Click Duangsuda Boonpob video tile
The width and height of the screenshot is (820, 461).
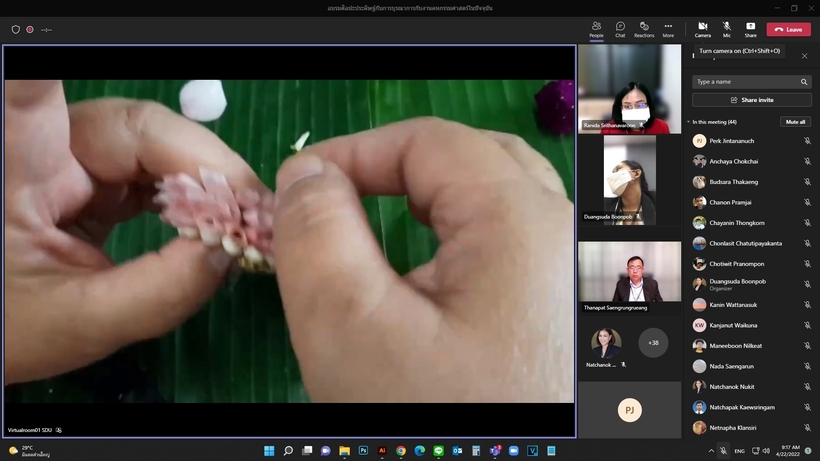(x=630, y=180)
